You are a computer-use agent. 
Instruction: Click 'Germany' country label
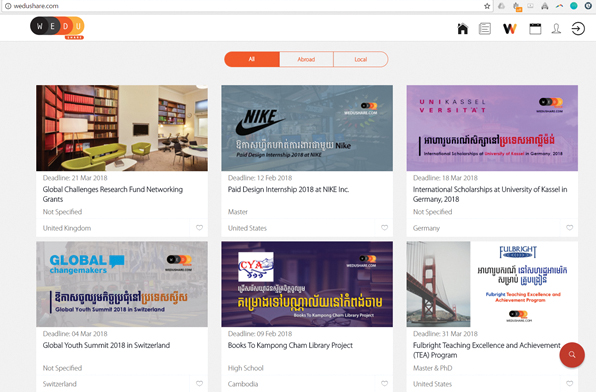click(x=426, y=228)
